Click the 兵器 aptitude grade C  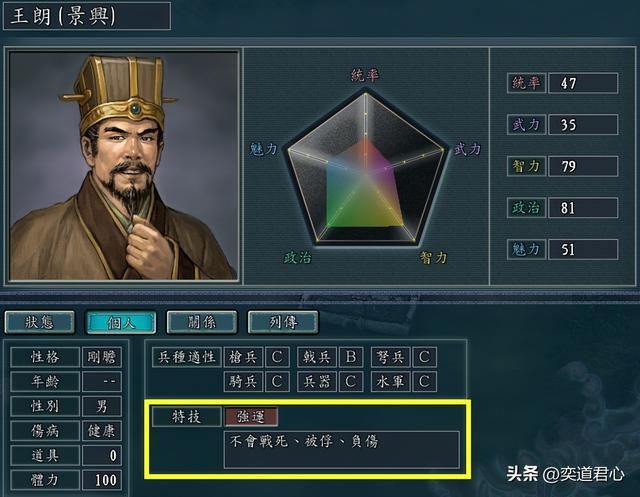(351, 382)
